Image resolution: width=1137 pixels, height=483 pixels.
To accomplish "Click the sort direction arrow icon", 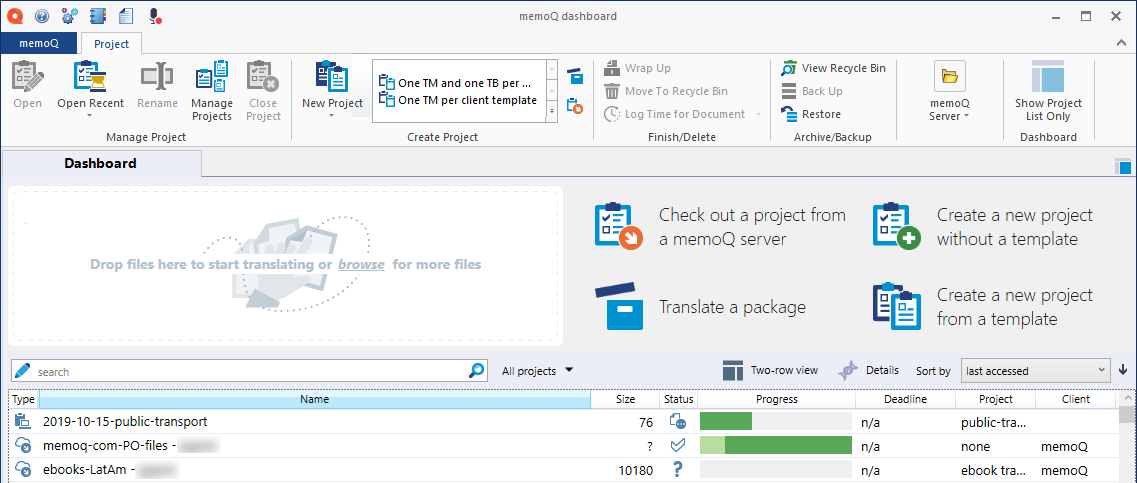I will coord(1123,370).
